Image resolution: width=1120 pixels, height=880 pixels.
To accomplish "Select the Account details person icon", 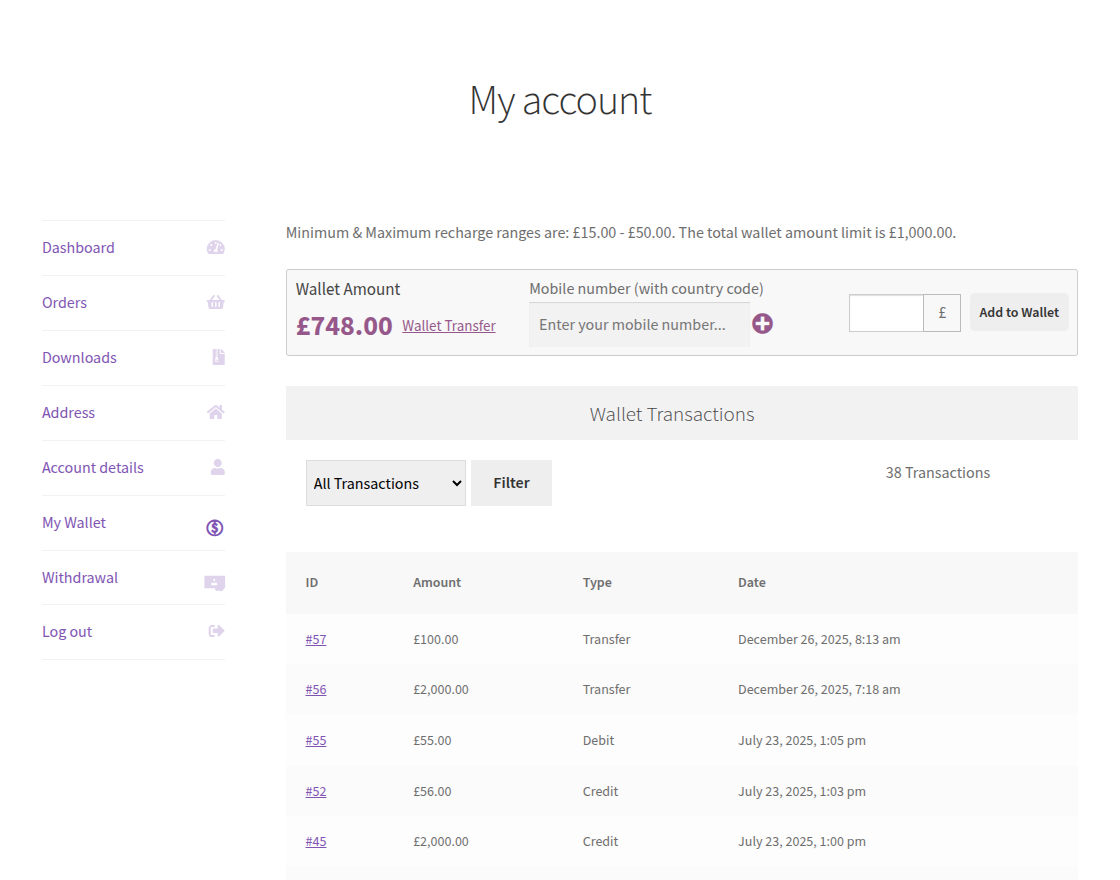I will click(216, 467).
